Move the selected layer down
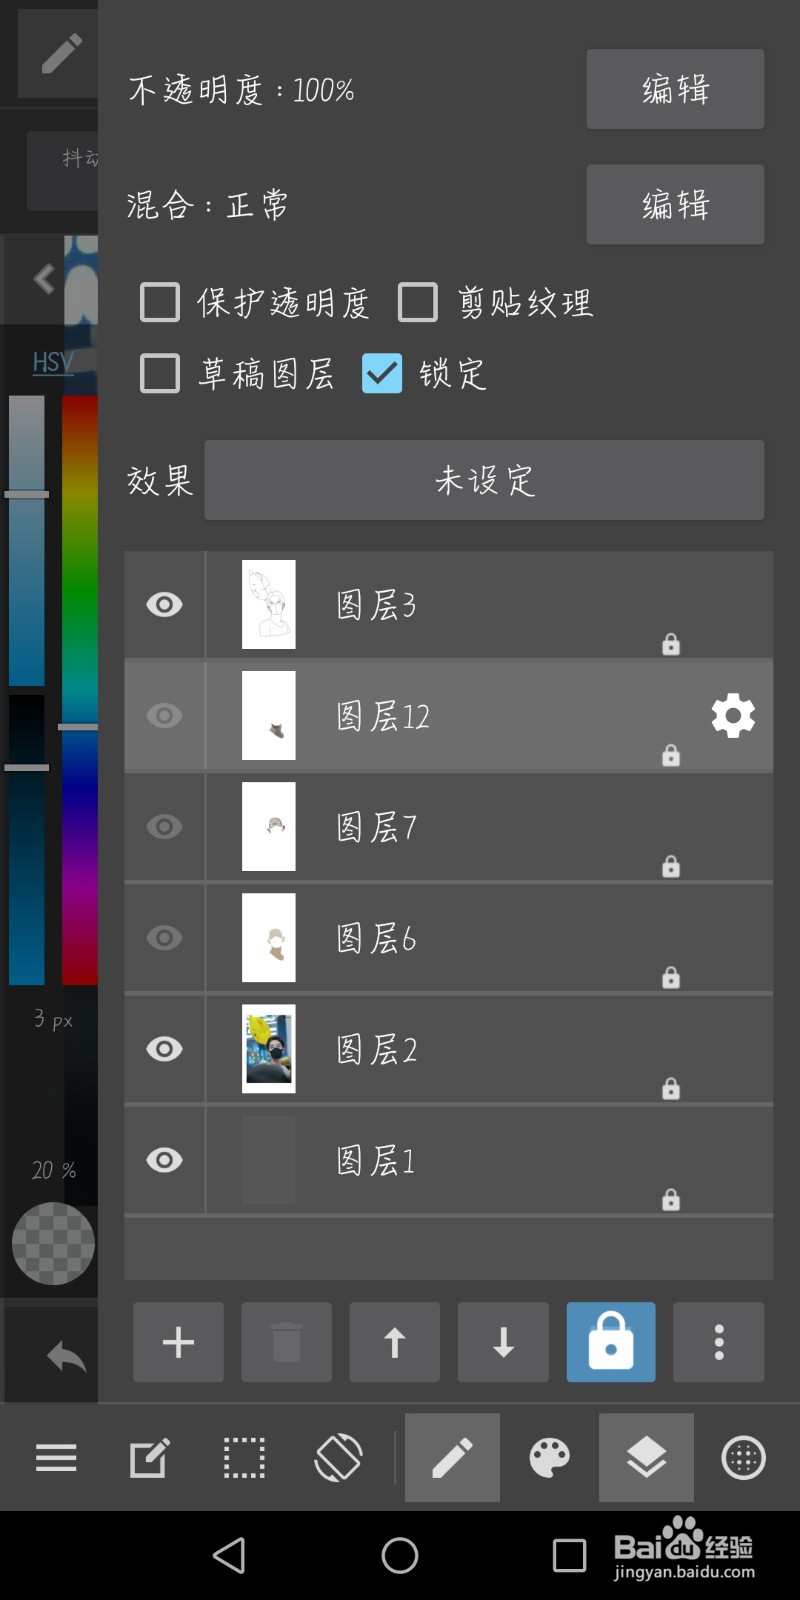Screen dimensions: 800x1600 tap(502, 1342)
